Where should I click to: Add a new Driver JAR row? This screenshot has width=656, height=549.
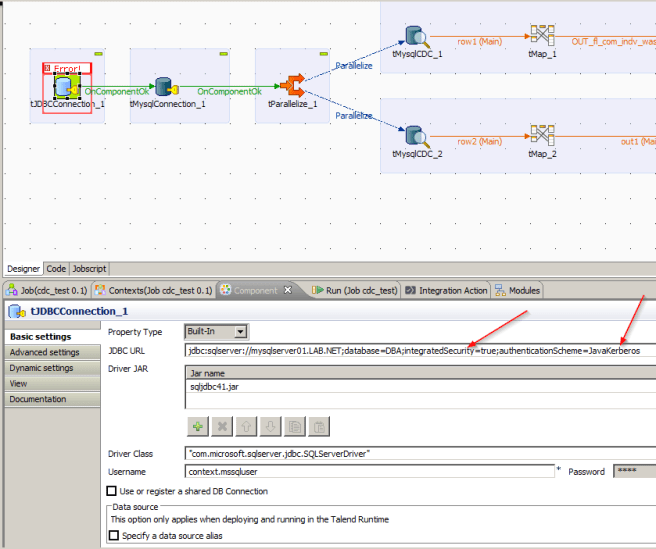(198, 426)
